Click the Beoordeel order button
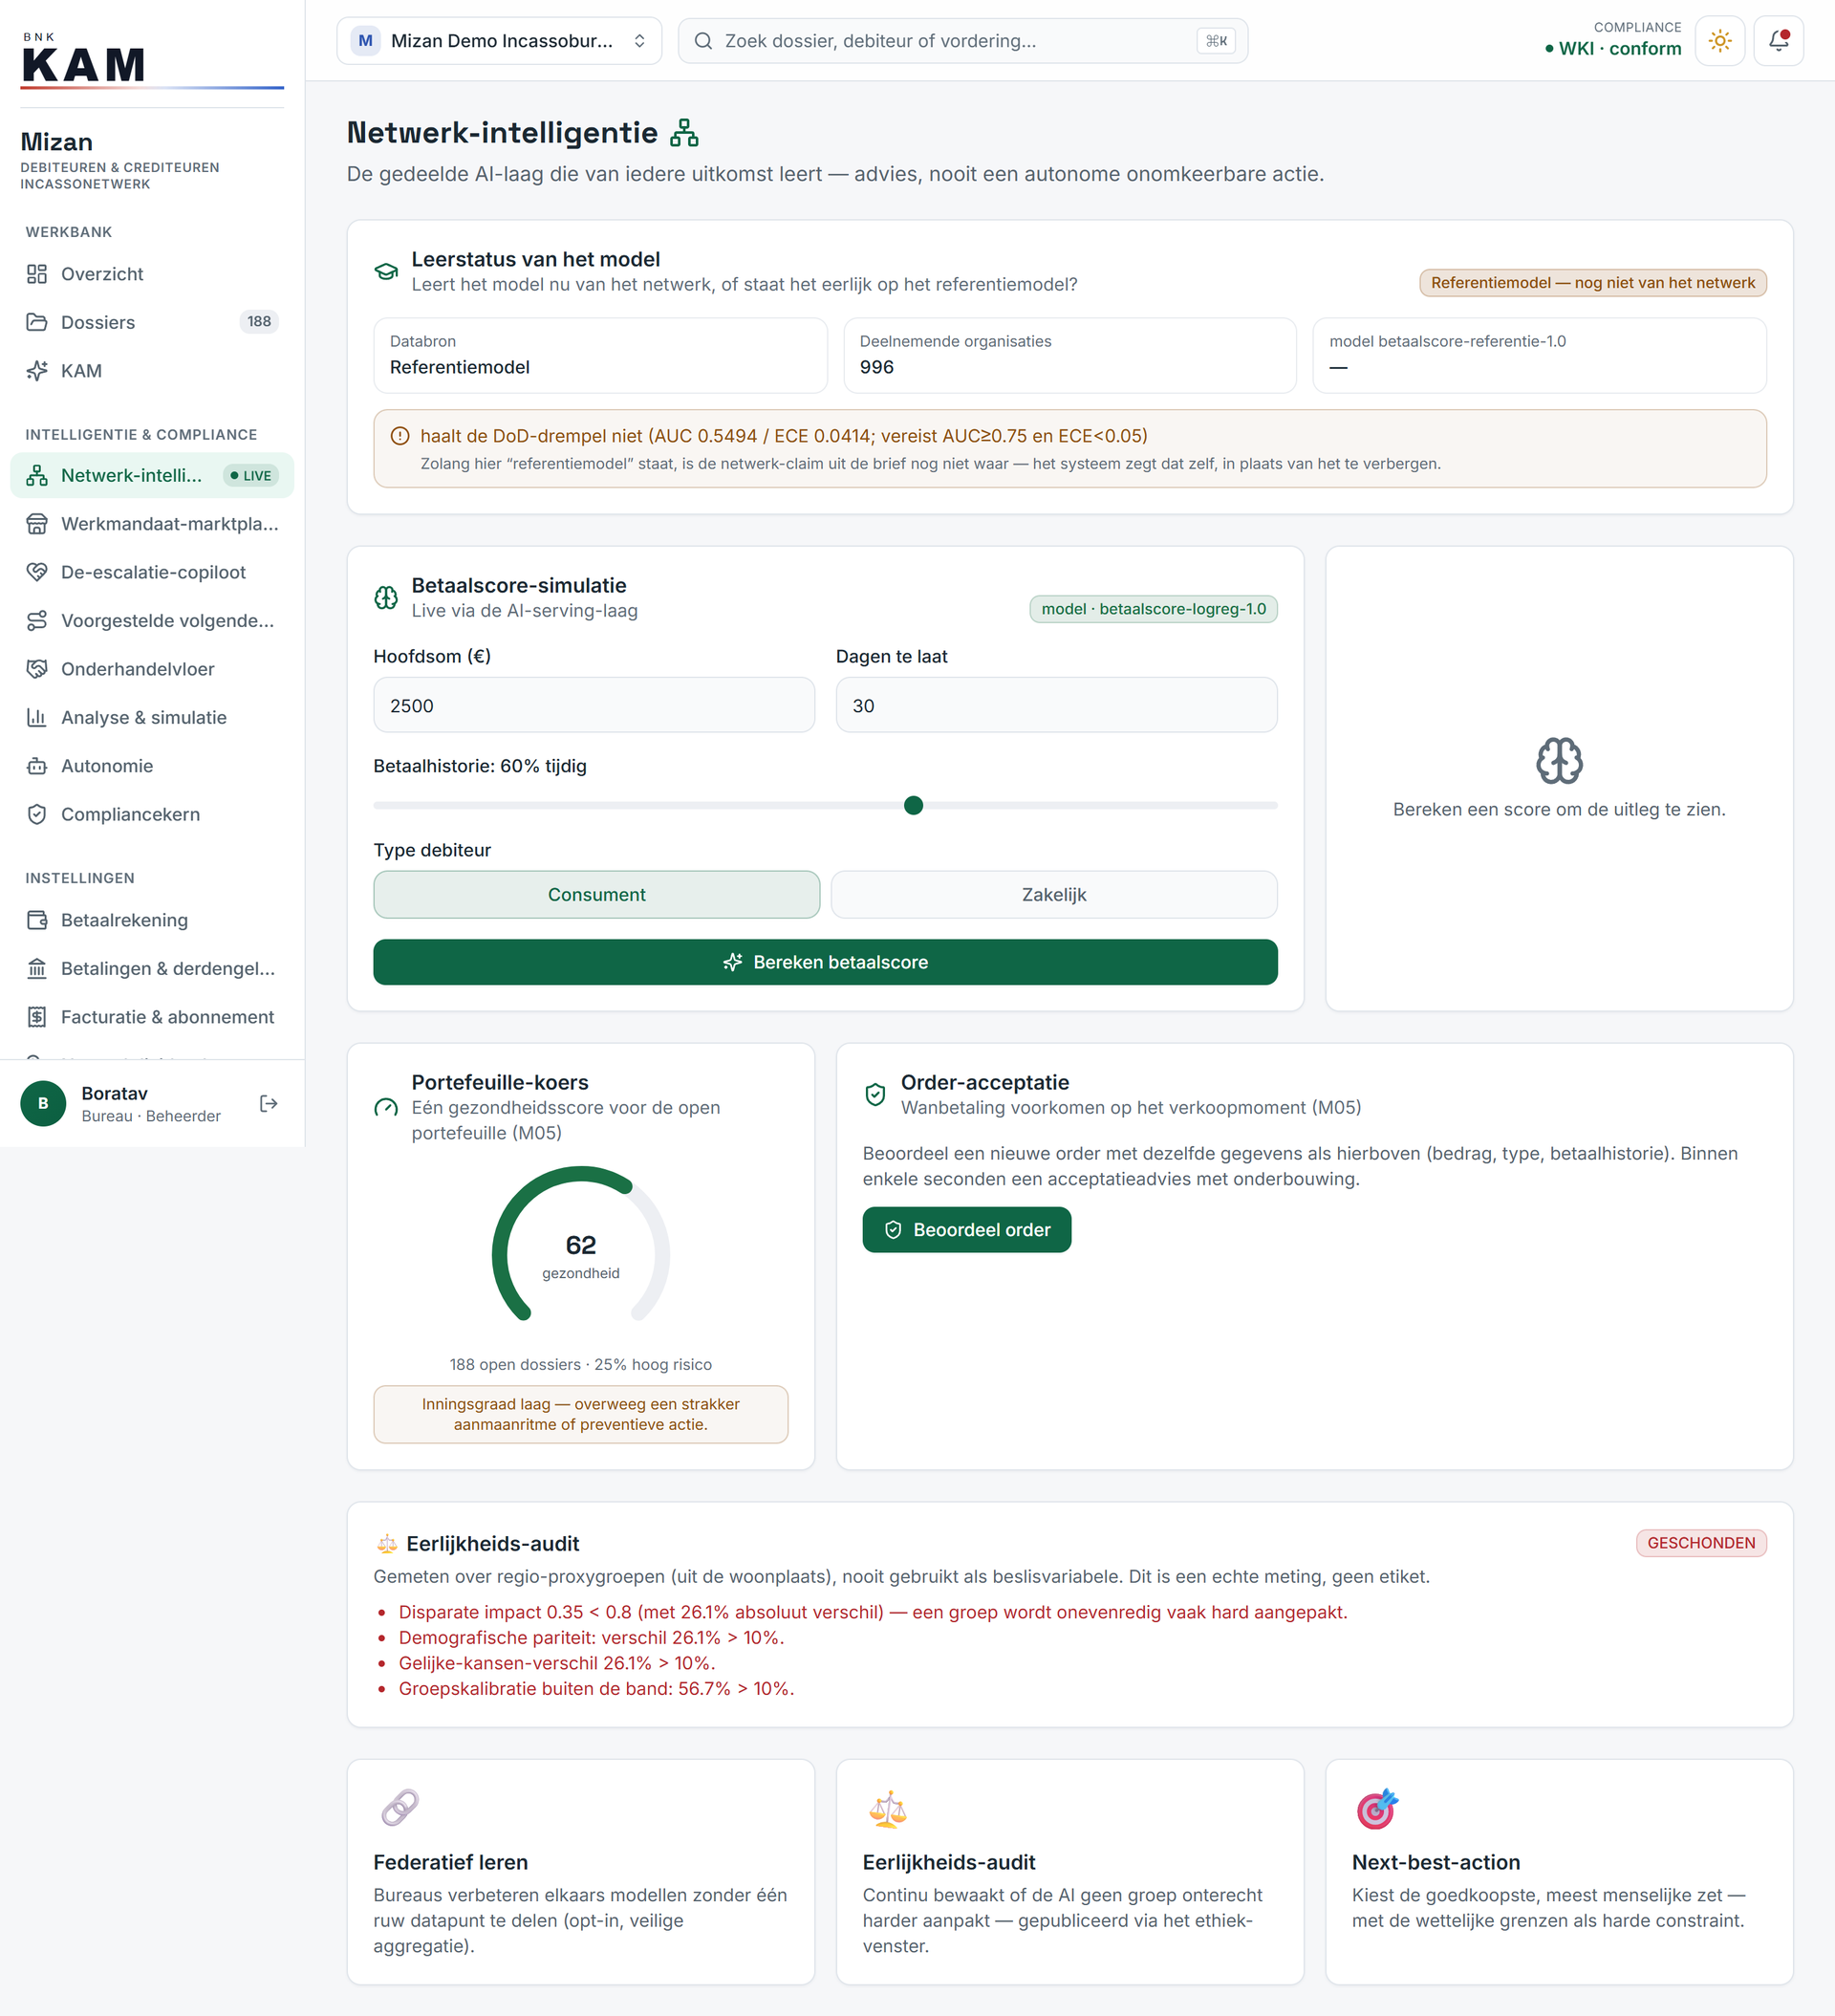Screen dimensions: 1835x2016 966,1230
